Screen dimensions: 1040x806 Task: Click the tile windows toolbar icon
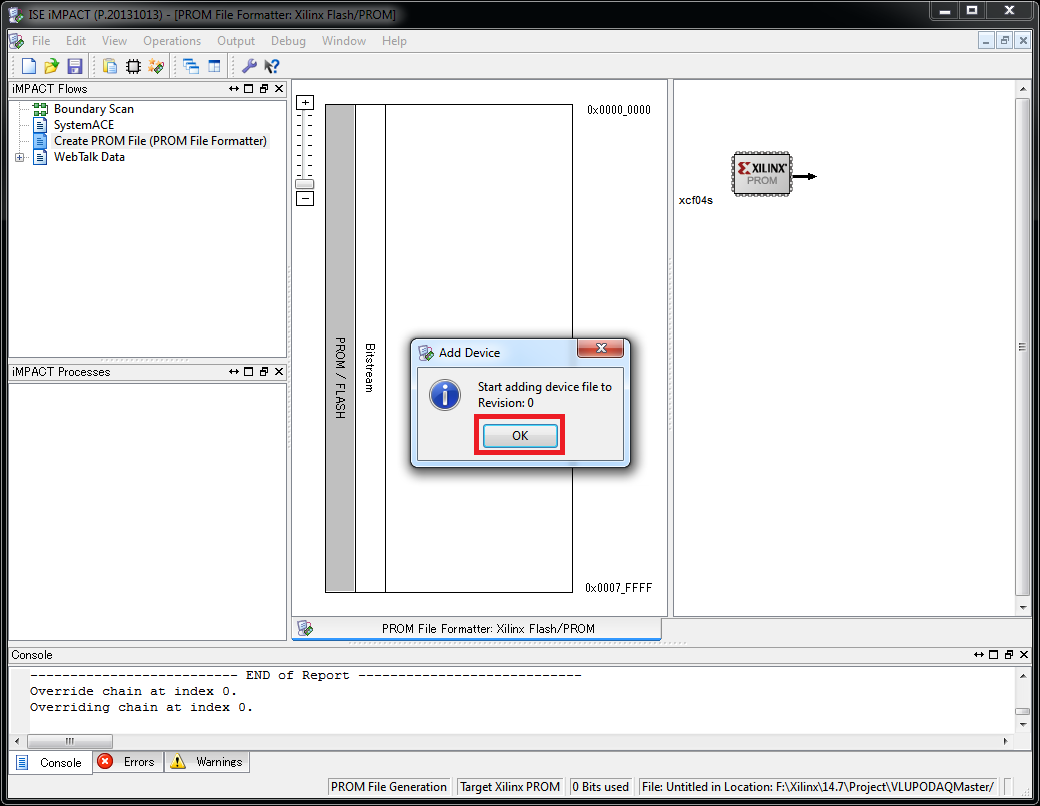click(214, 66)
